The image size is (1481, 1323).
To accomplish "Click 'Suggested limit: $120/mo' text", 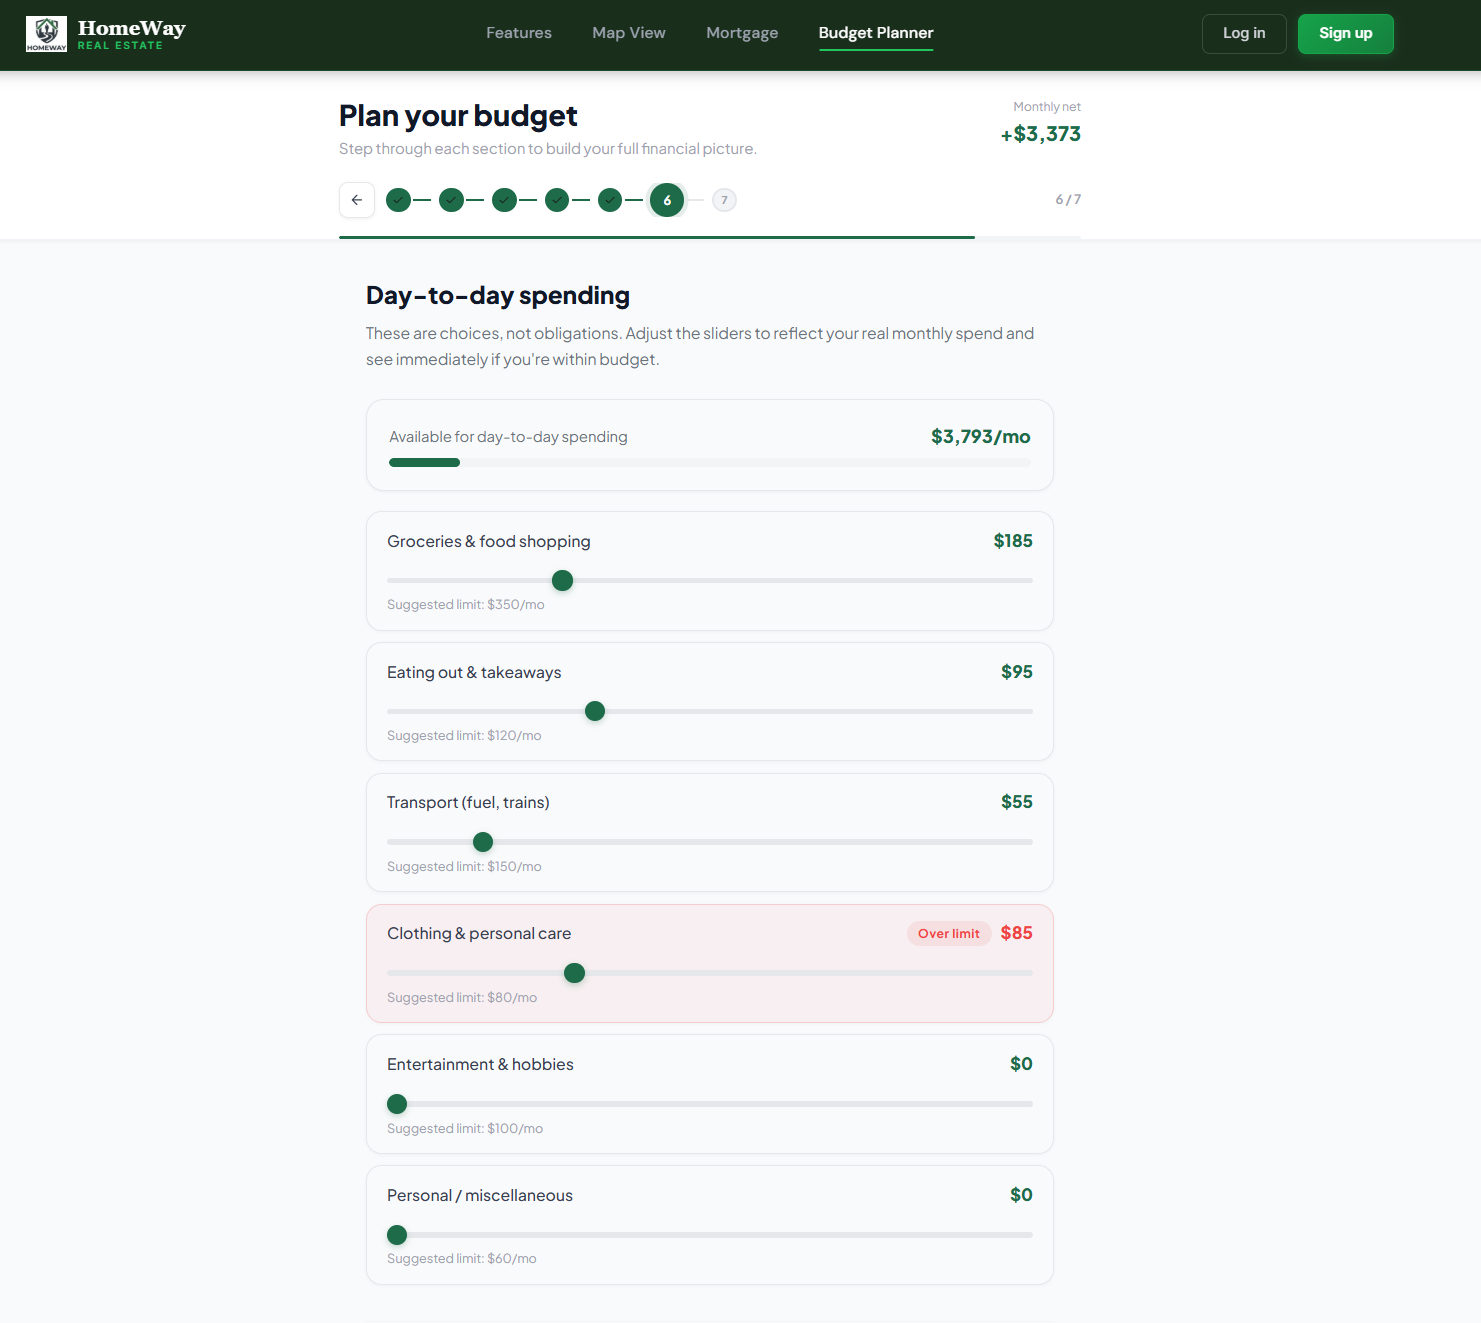I will point(464,736).
